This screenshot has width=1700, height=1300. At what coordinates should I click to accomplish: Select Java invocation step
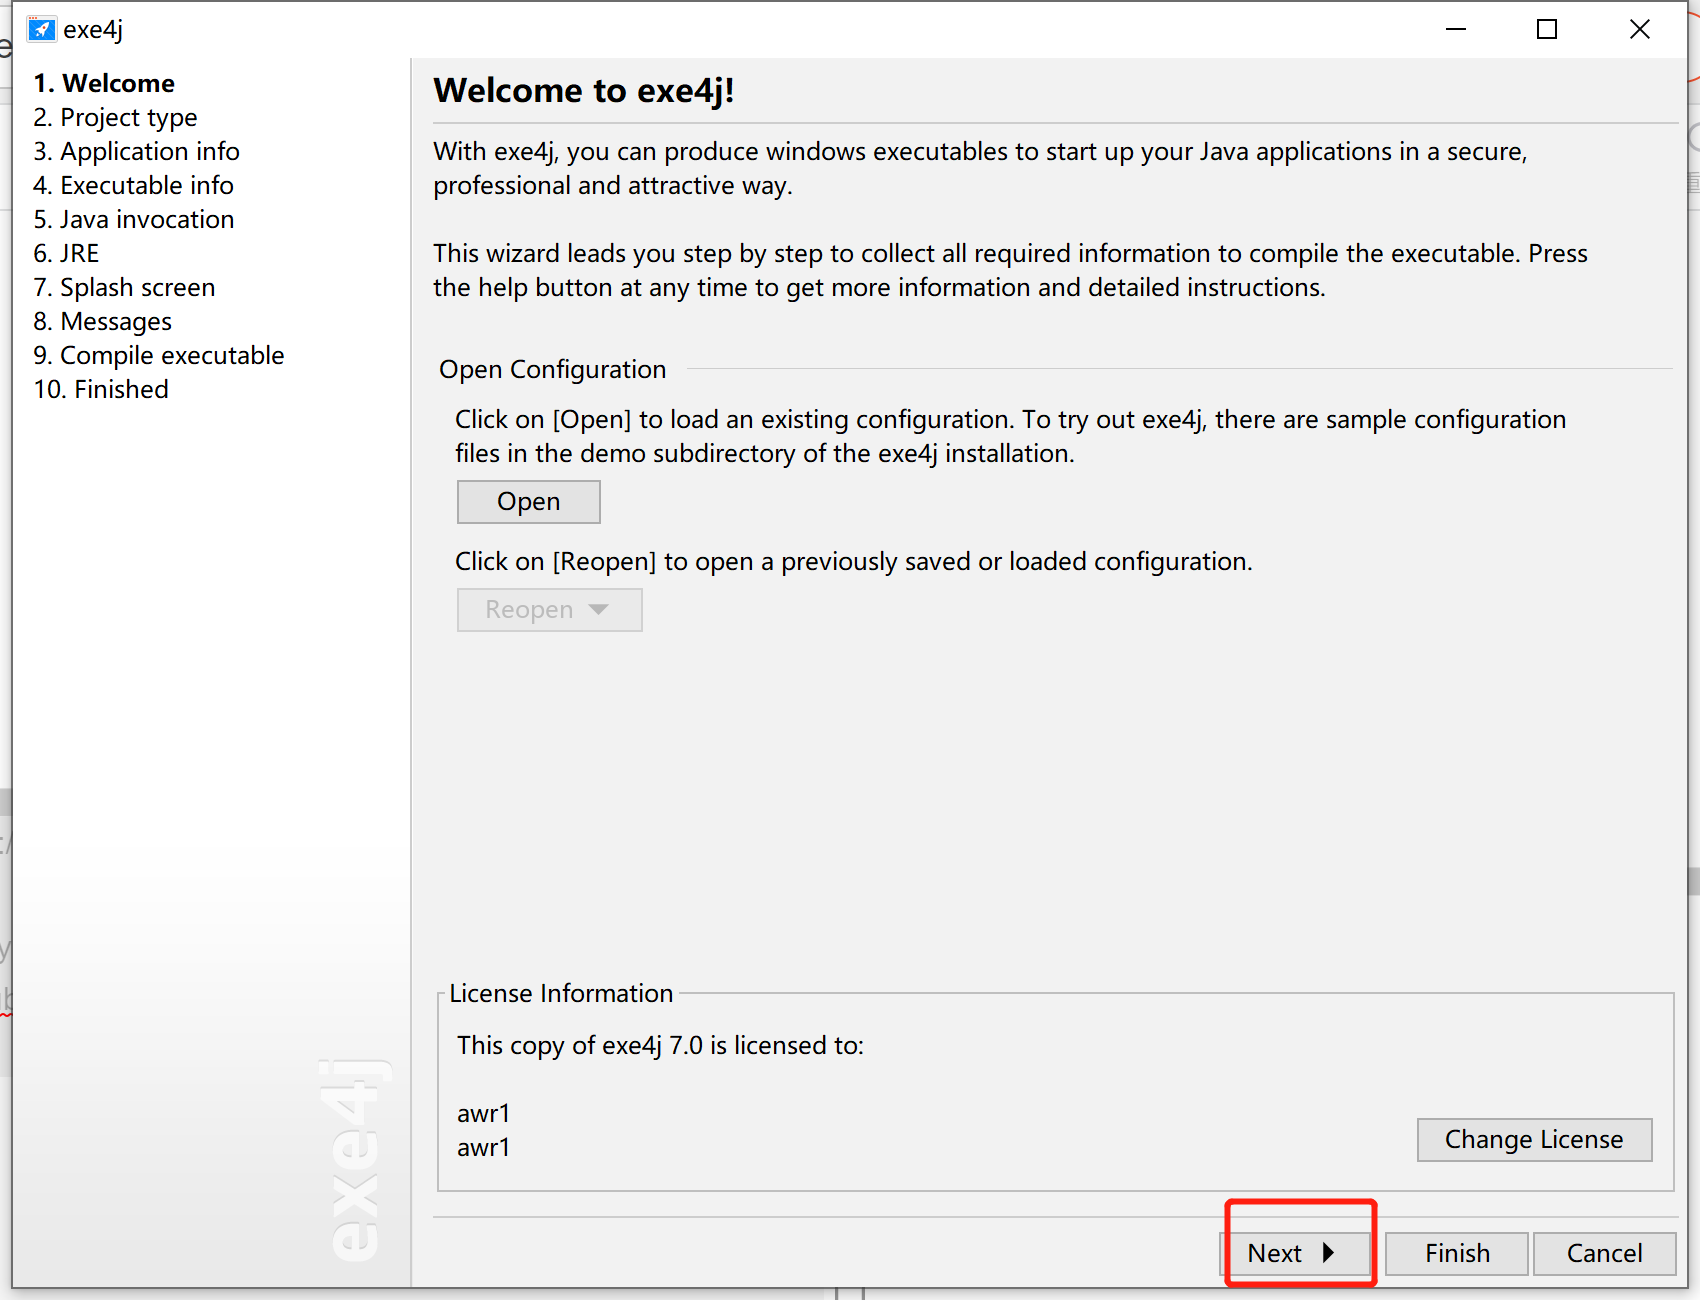pyautogui.click(x=134, y=219)
